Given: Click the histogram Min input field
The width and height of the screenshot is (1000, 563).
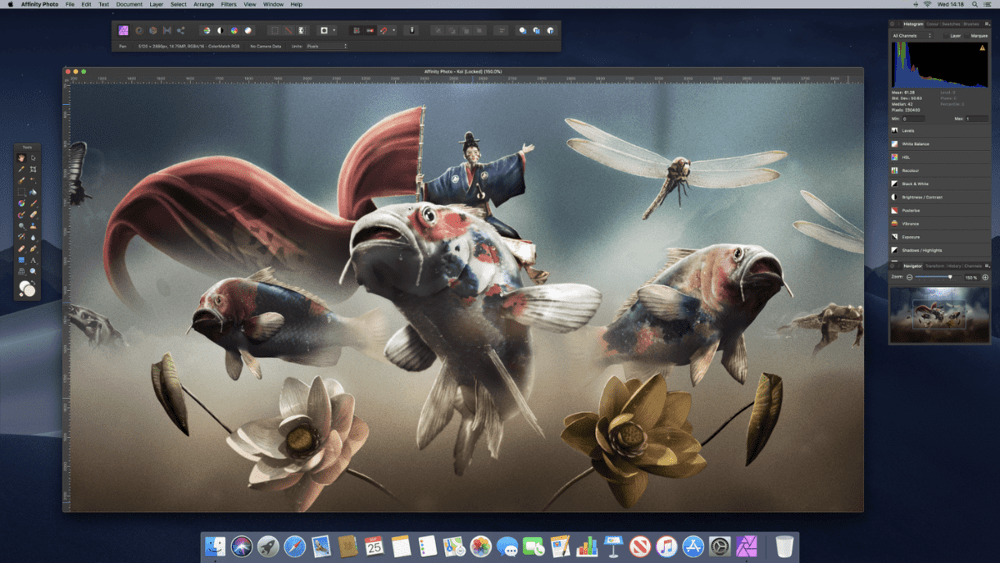Looking at the screenshot, I should click(913, 119).
